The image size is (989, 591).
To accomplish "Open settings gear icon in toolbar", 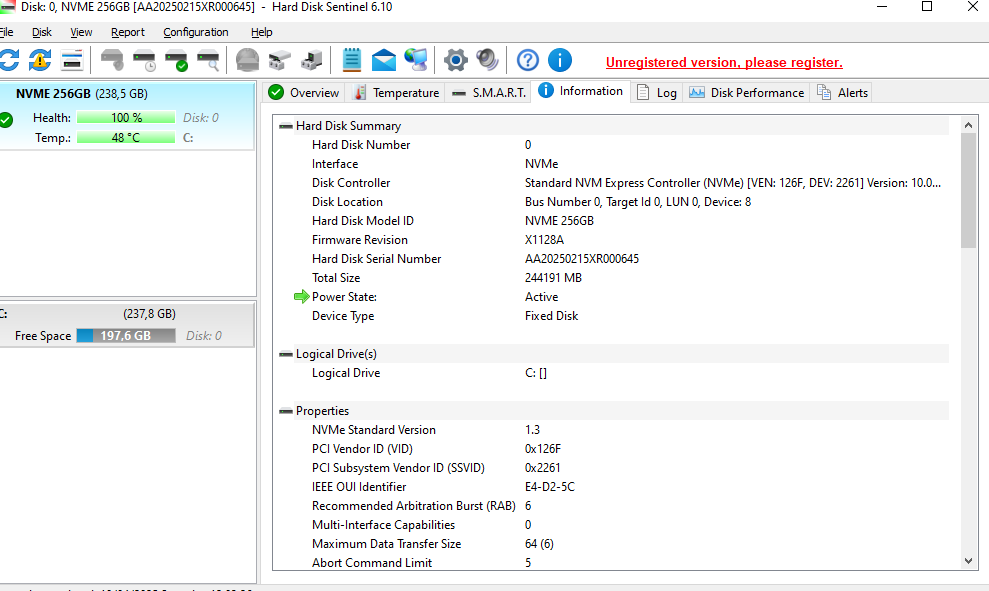I will (456, 60).
